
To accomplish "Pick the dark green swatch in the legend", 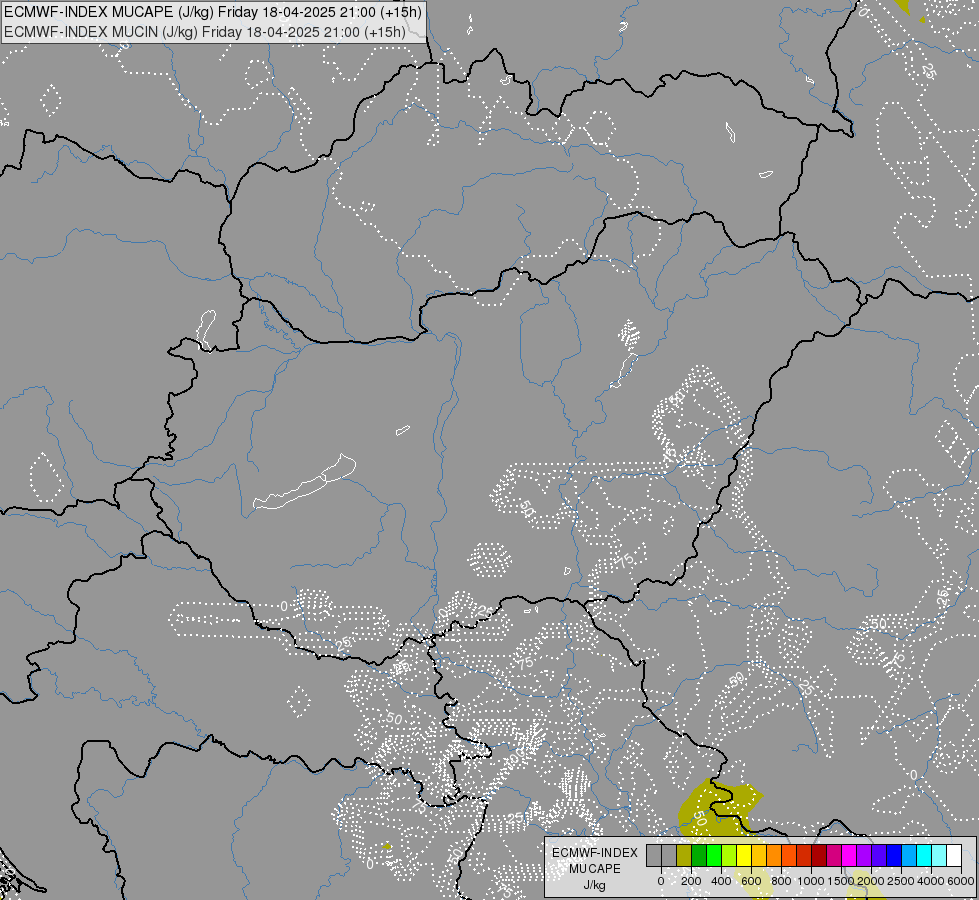I will tap(699, 855).
